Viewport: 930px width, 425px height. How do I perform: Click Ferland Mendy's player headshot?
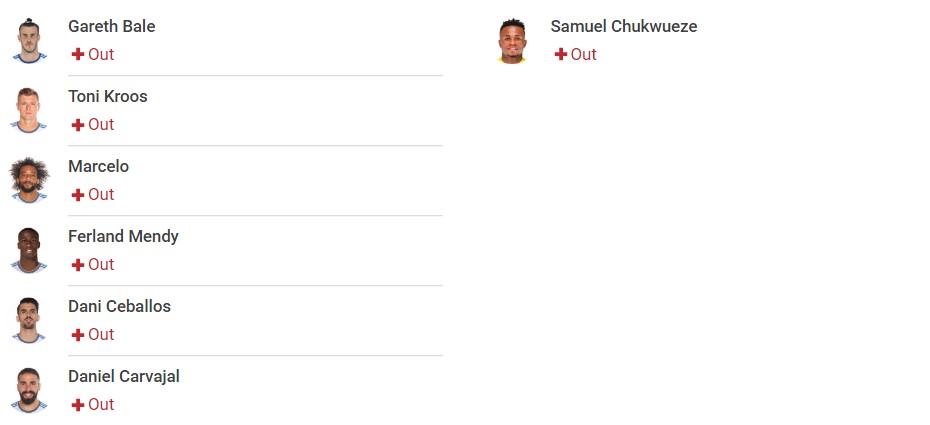coord(28,250)
